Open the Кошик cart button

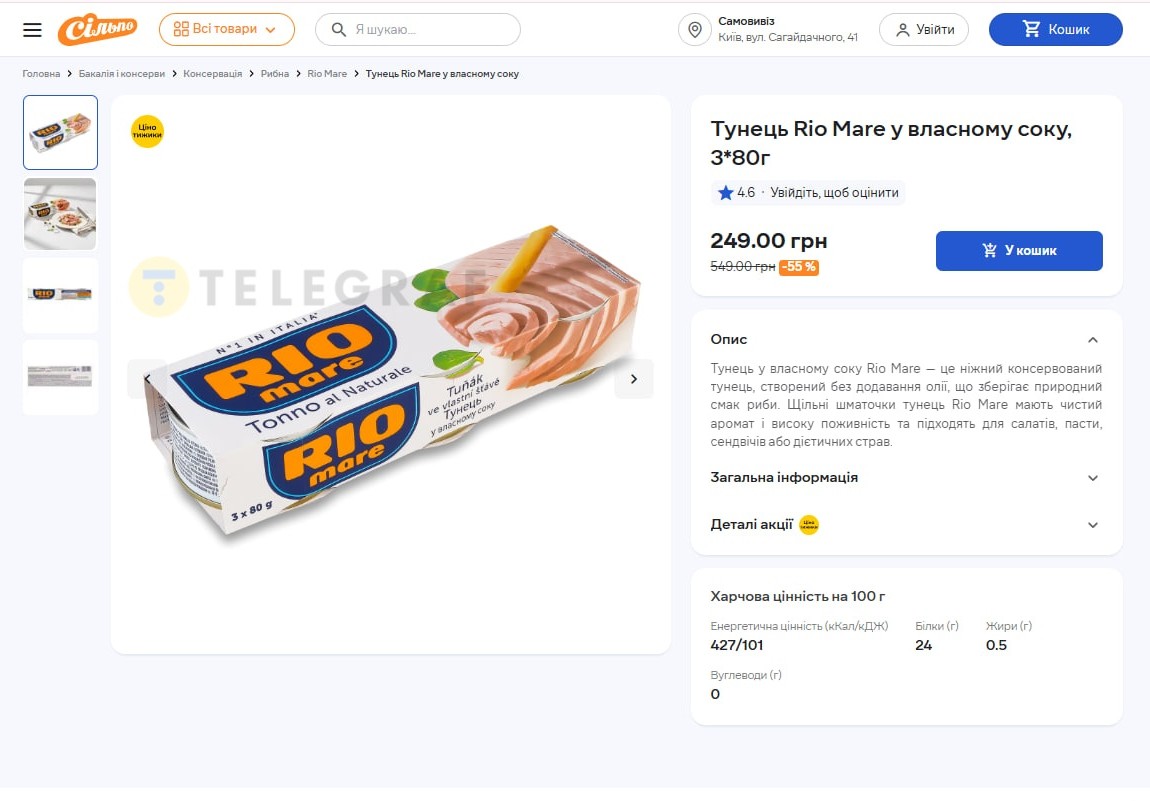1055,30
